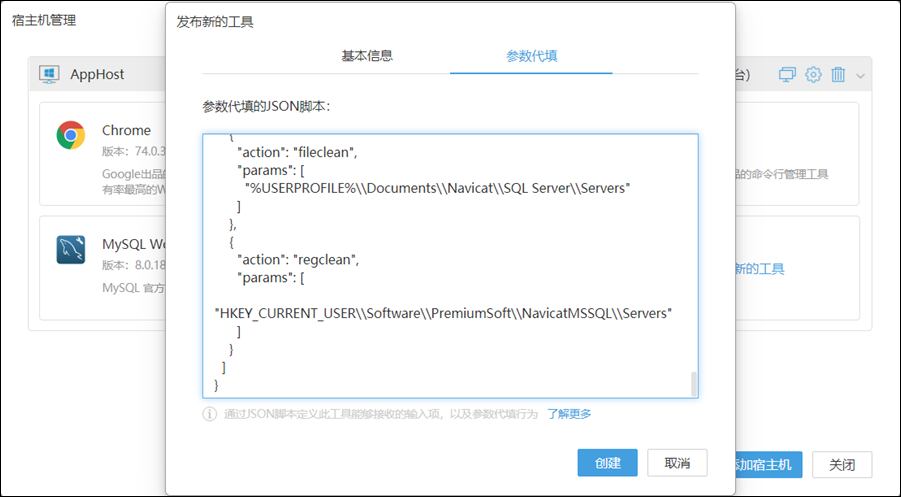This screenshot has width=901, height=497.
Task: Click the 添加宿主机 button
Action: pos(768,464)
